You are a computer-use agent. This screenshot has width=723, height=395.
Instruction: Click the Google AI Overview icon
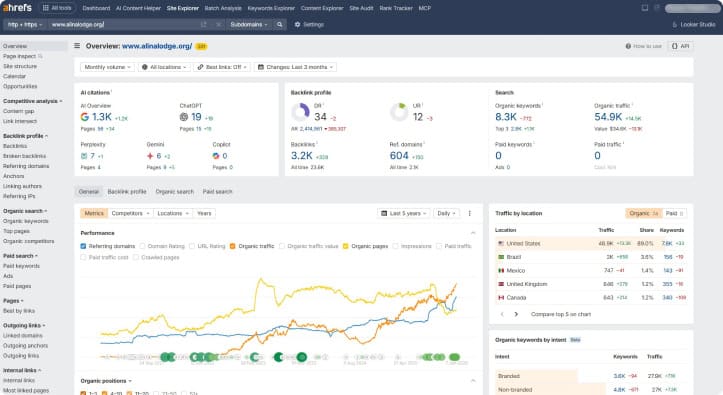click(x=84, y=117)
